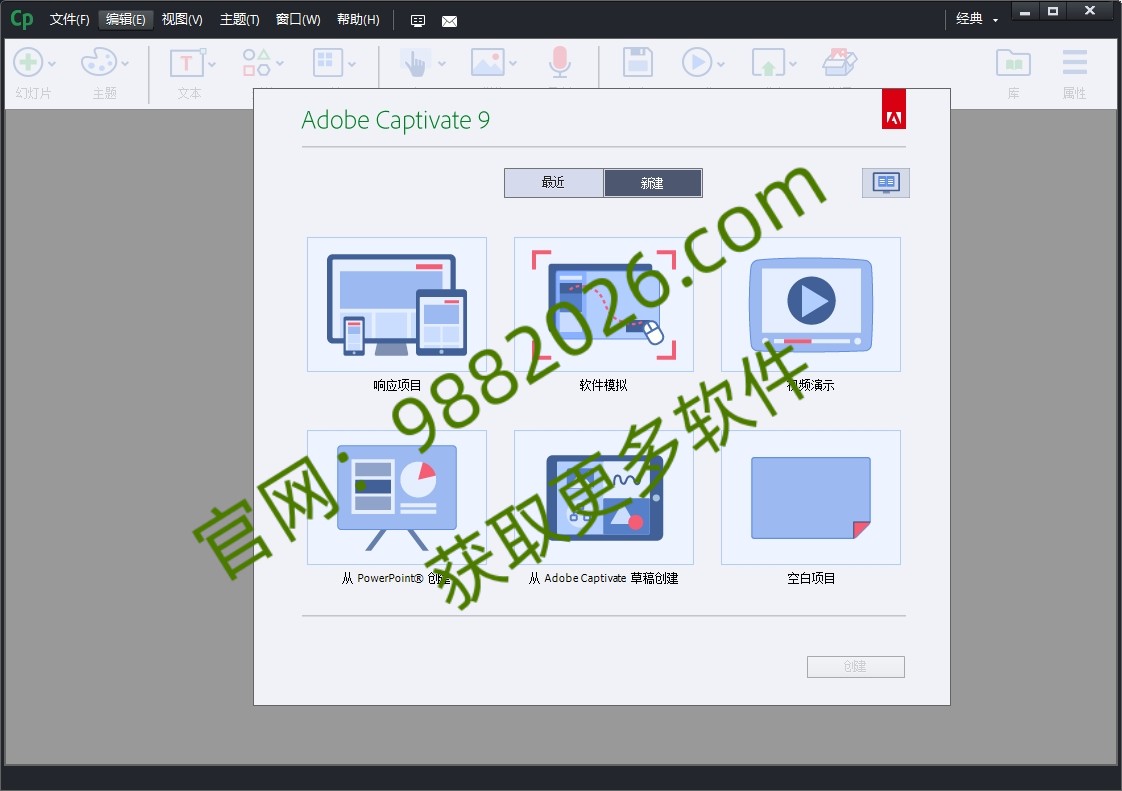Screen dimensions: 1122x791
Task: Click the red Adobe logo in dialog
Action: pyautogui.click(x=894, y=109)
